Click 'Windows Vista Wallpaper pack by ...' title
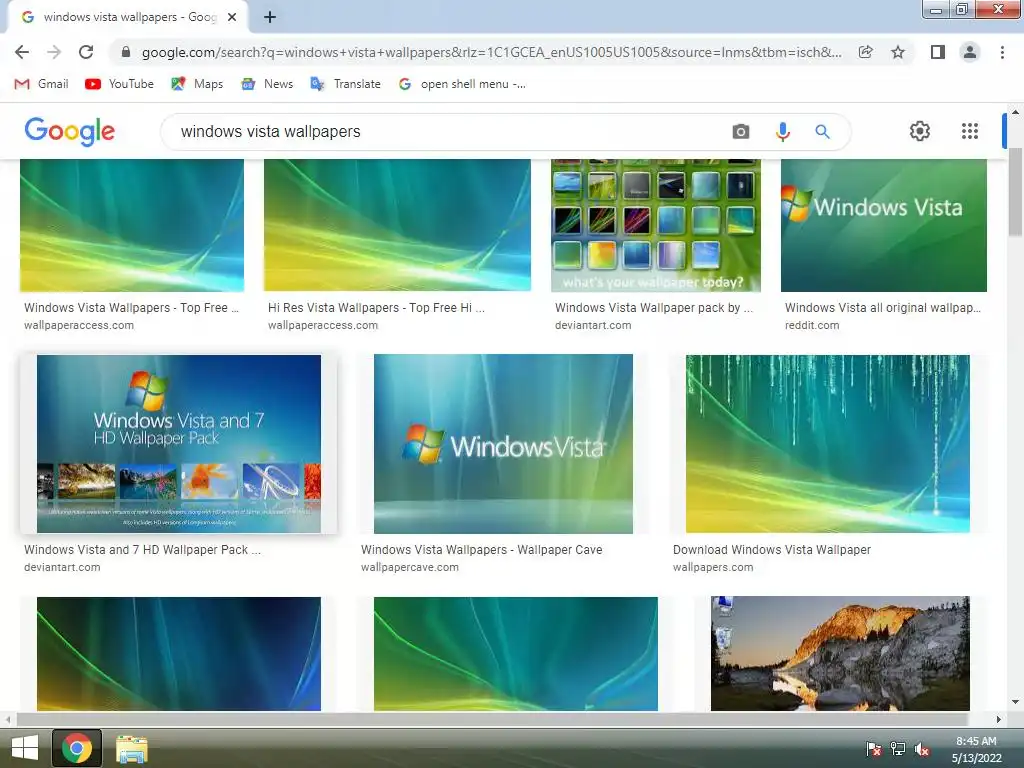 pos(654,308)
